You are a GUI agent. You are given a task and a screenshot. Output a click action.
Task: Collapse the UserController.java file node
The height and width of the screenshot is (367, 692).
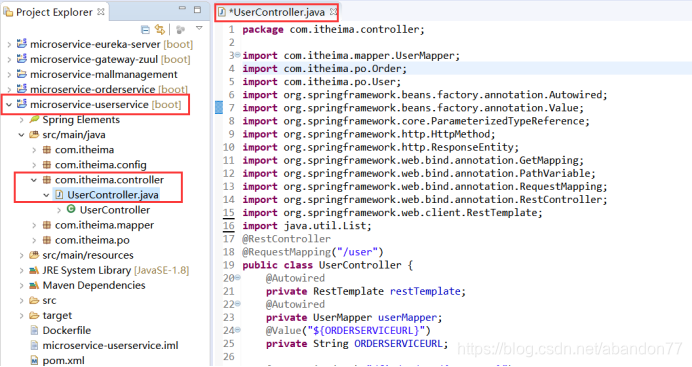[x=46, y=195]
